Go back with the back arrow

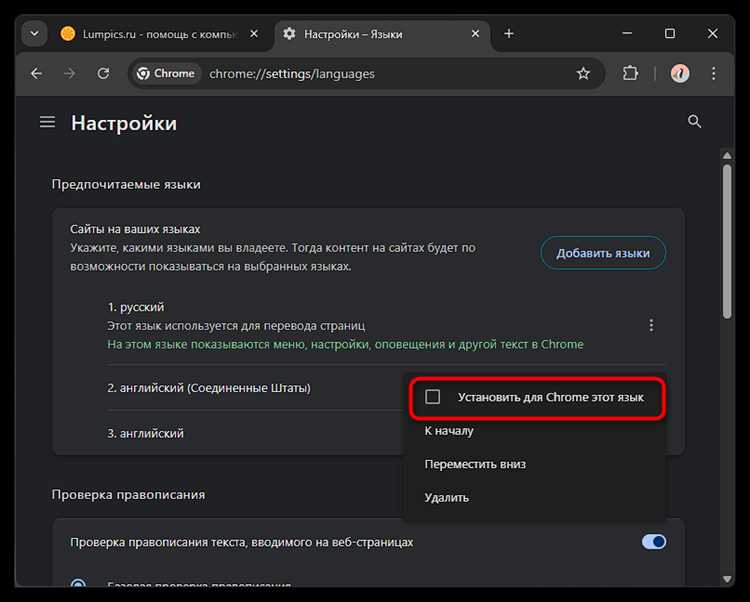(x=36, y=74)
